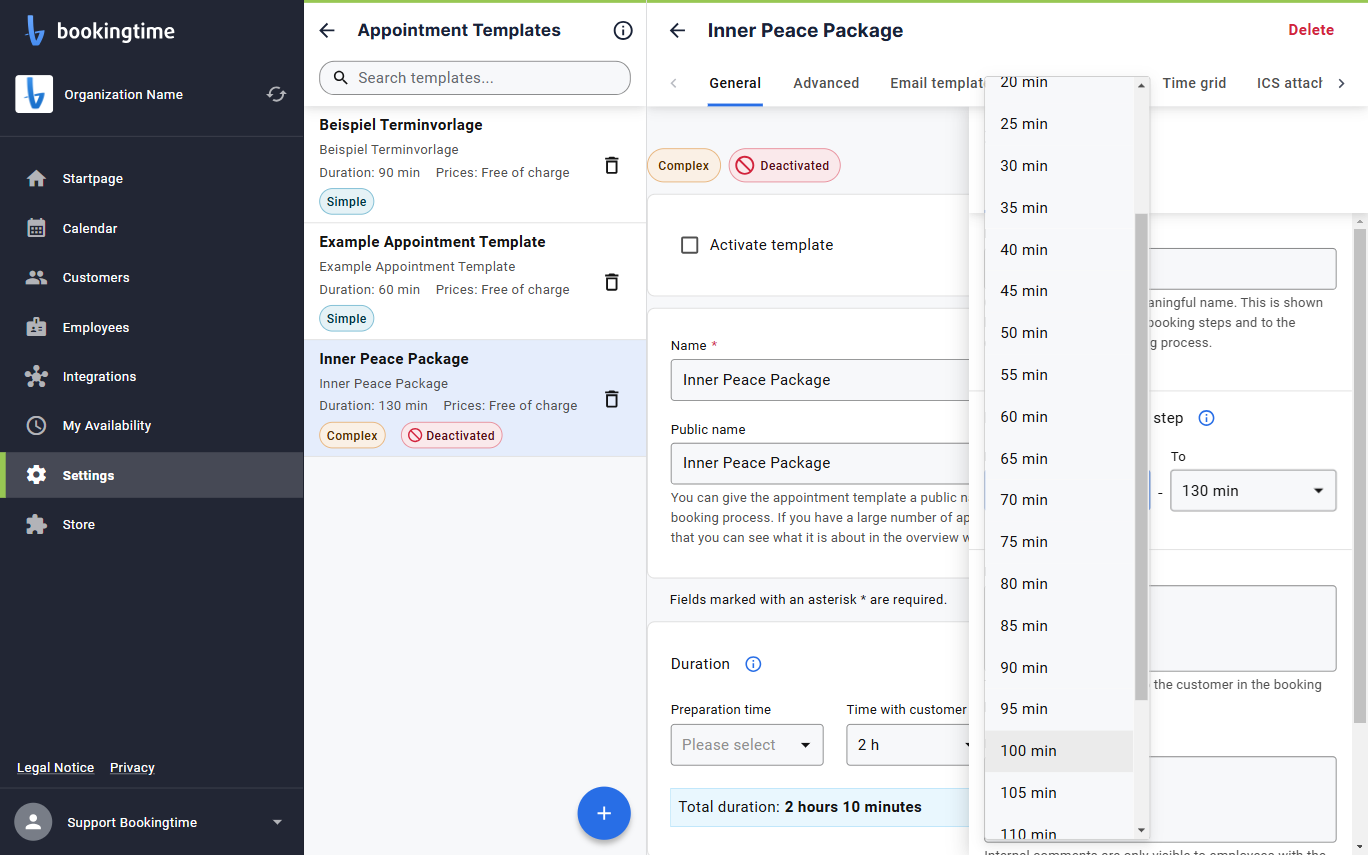Click the Integrations hub icon
The height and width of the screenshot is (855, 1368).
tap(37, 377)
